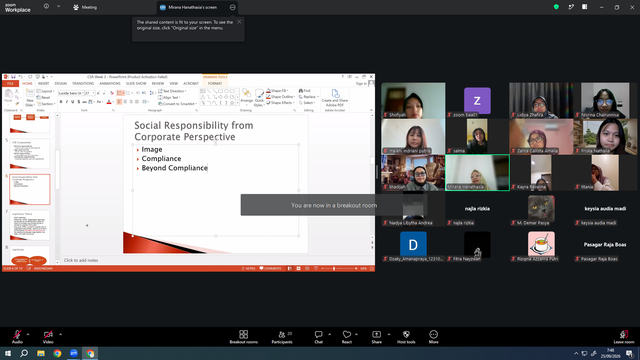This screenshot has height=360, width=640.
Task: Open Breakout rooms panel
Action: tap(244, 337)
